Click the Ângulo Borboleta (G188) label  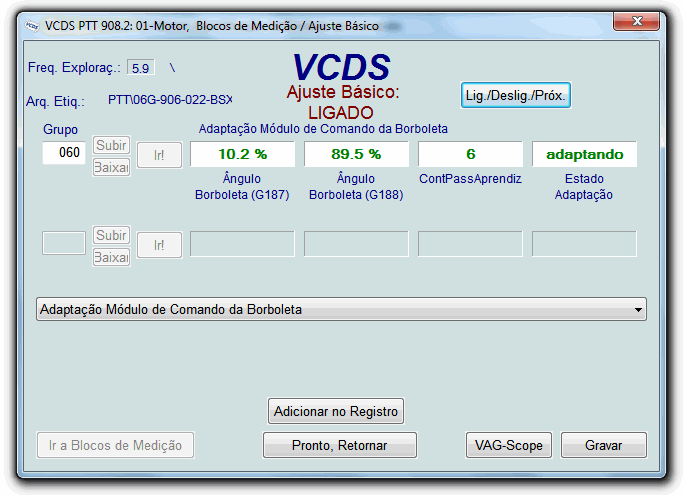coord(356,187)
